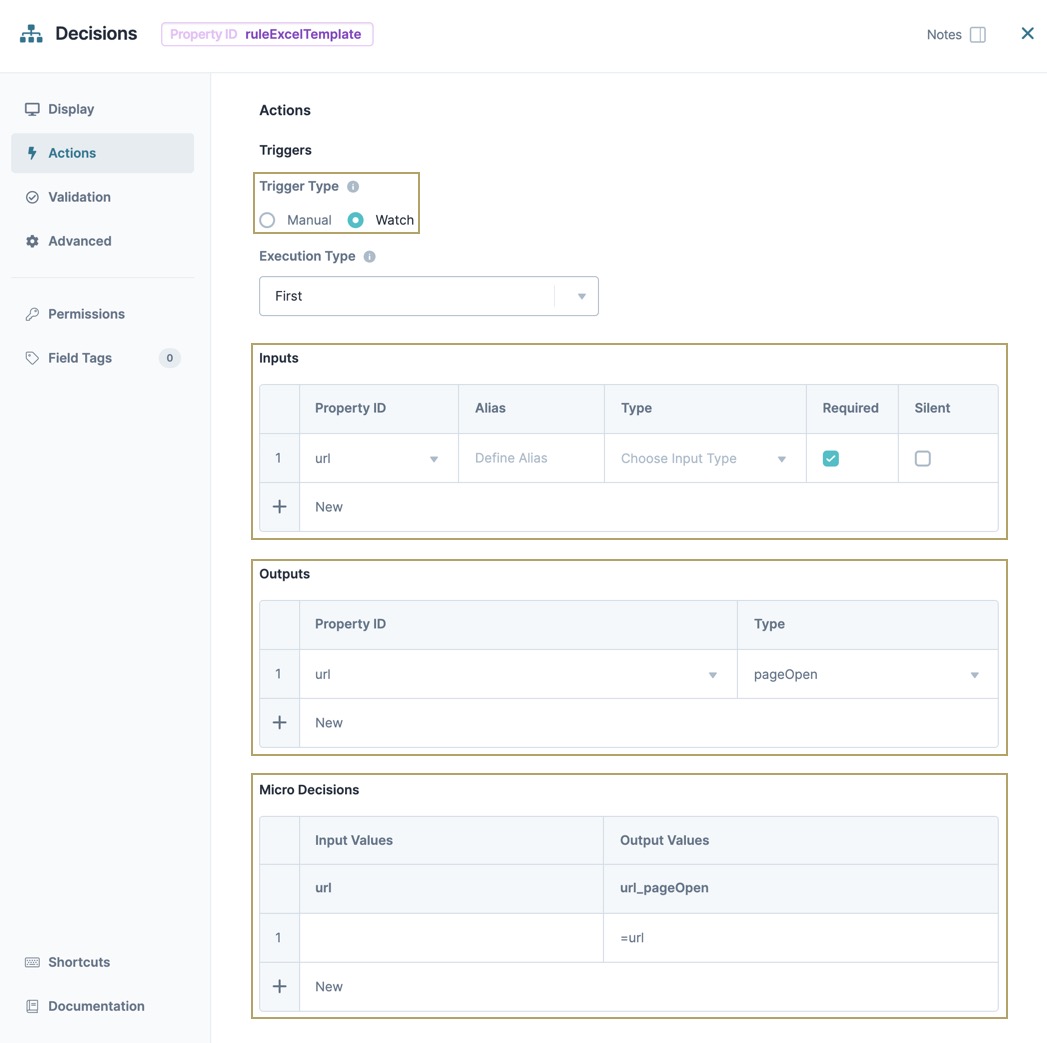The width and height of the screenshot is (1047, 1043).
Task: Select the Manual trigger type radio
Action: (267, 220)
